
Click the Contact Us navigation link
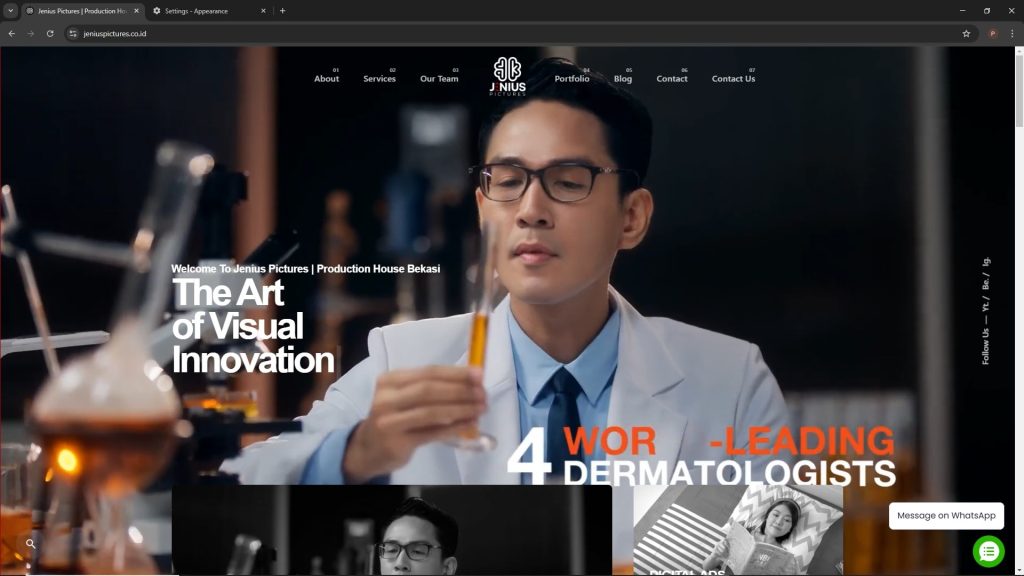click(733, 79)
